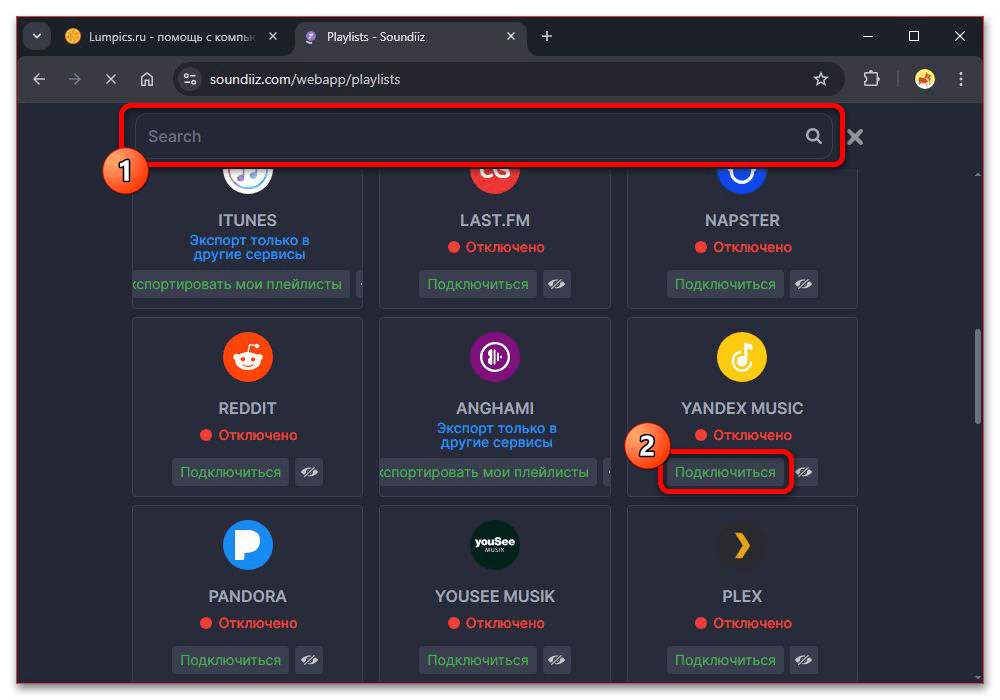Open the tab search dropdown arrow
Viewport: 1000px width, 700px height.
point(37,37)
